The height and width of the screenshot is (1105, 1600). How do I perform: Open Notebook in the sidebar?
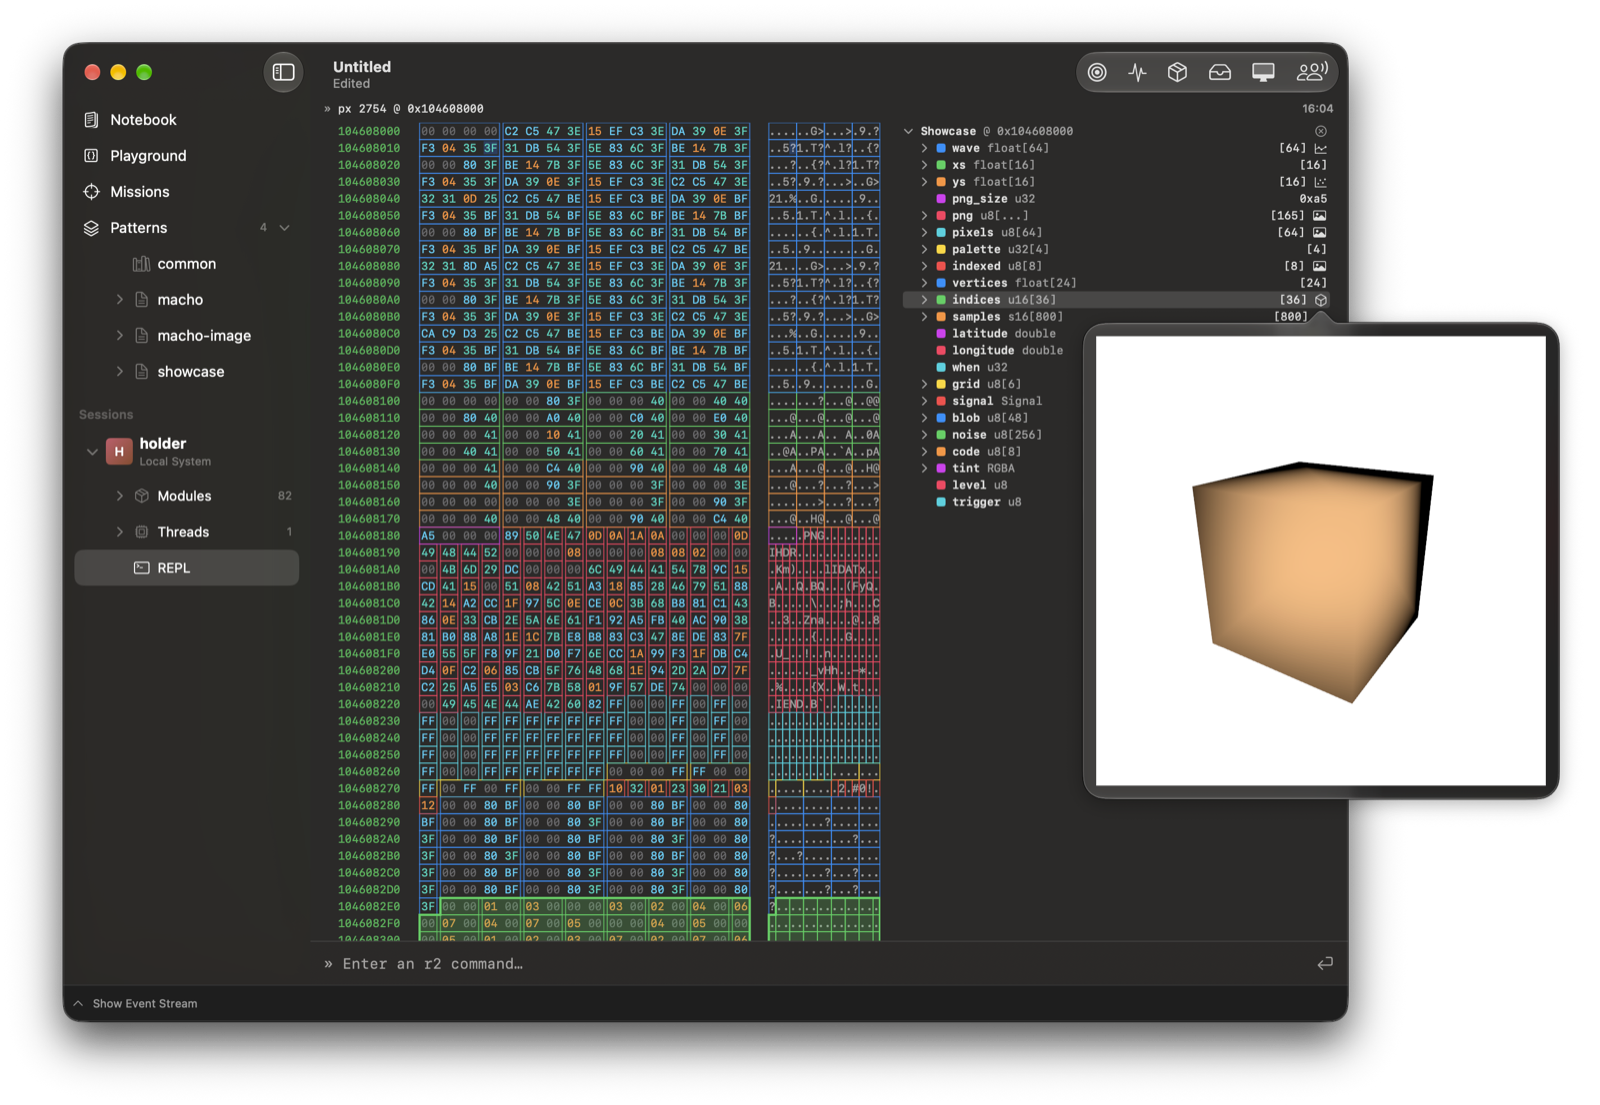[x=187, y=120]
